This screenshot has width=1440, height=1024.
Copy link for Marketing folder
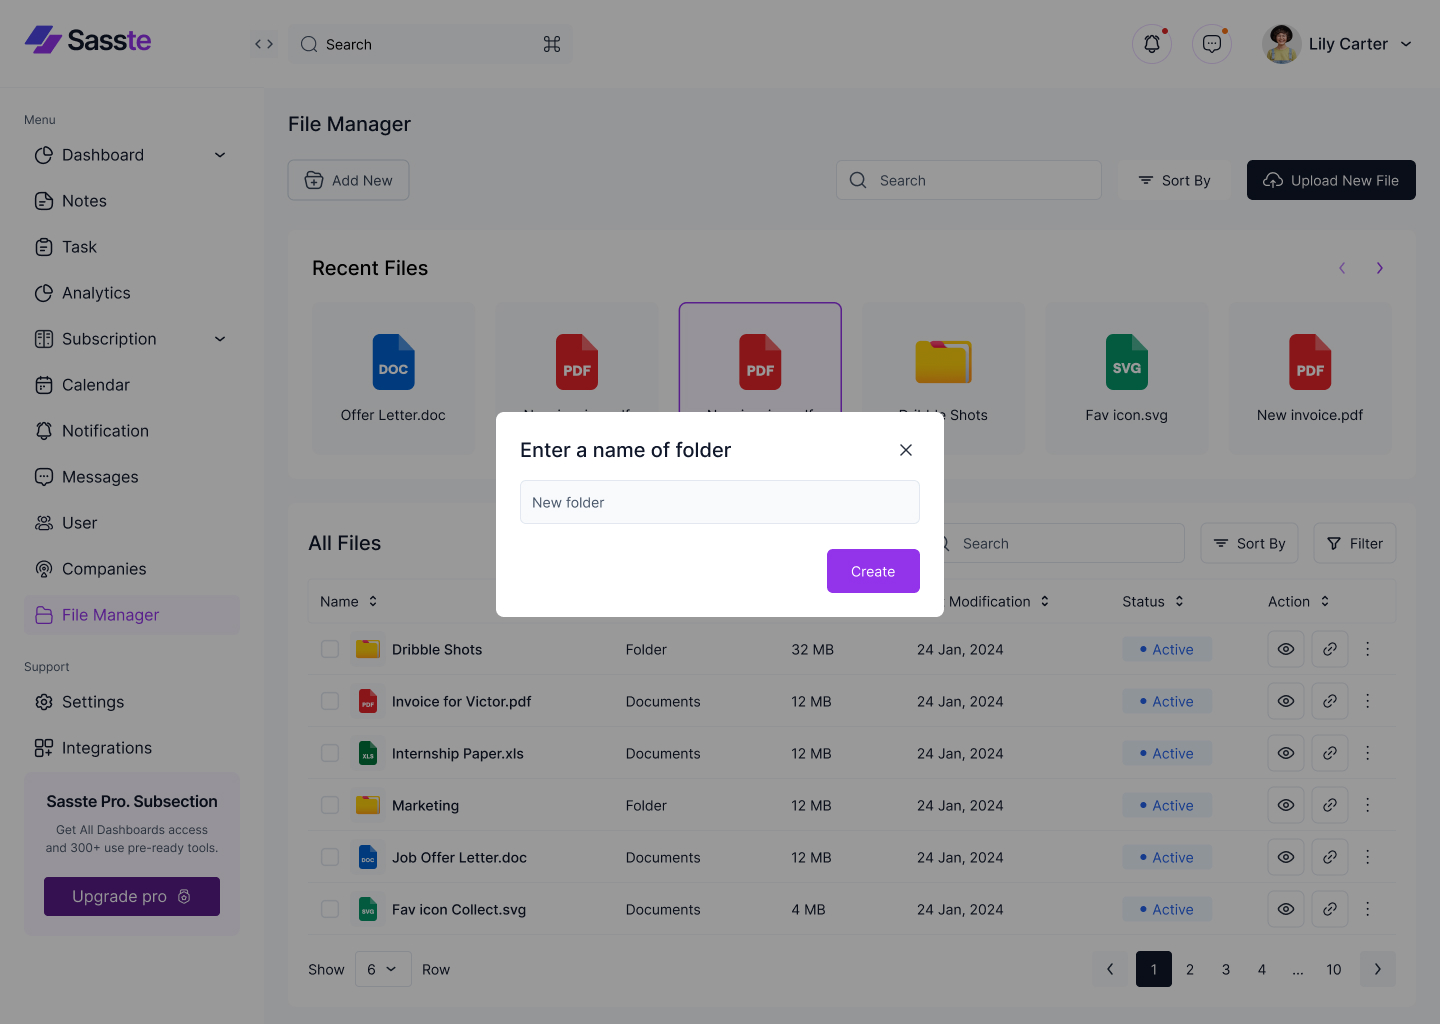pyautogui.click(x=1330, y=805)
